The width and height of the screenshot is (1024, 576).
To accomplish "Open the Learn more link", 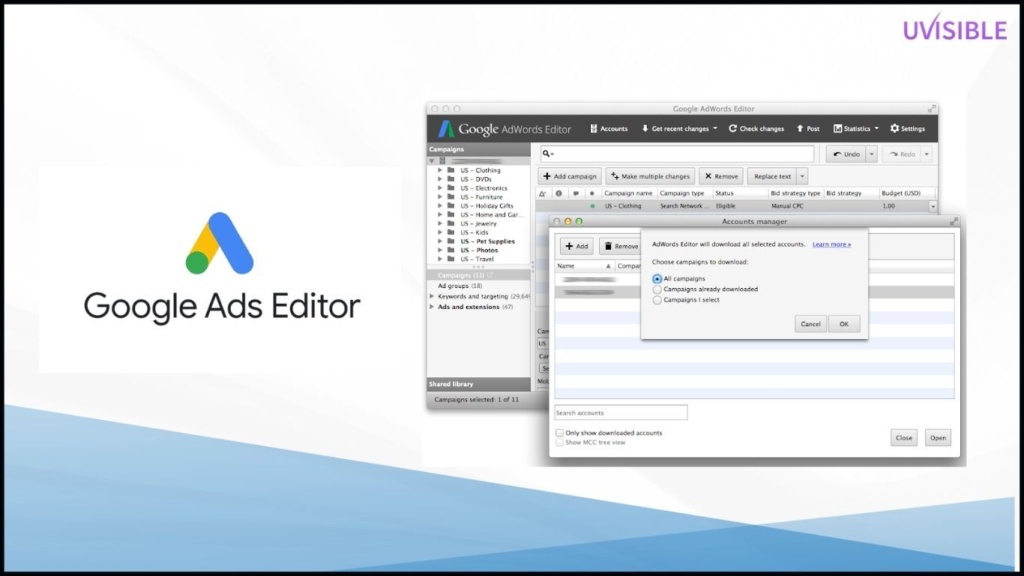I will (831, 244).
